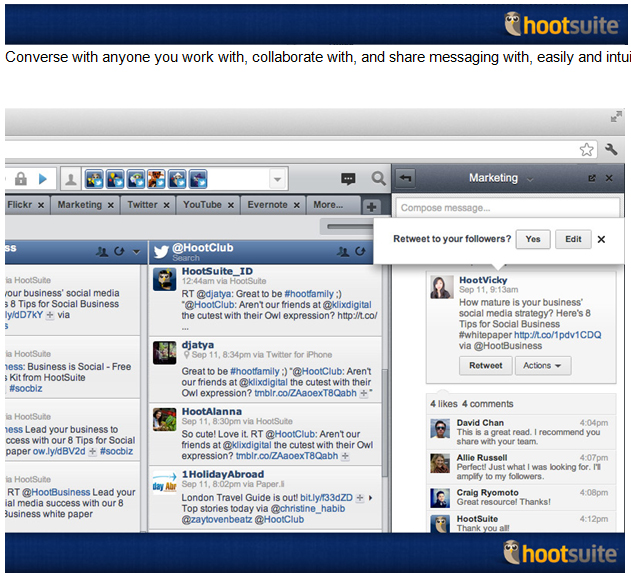631x578 pixels.
Task: Click the djatya avatar image
Action: 165,353
